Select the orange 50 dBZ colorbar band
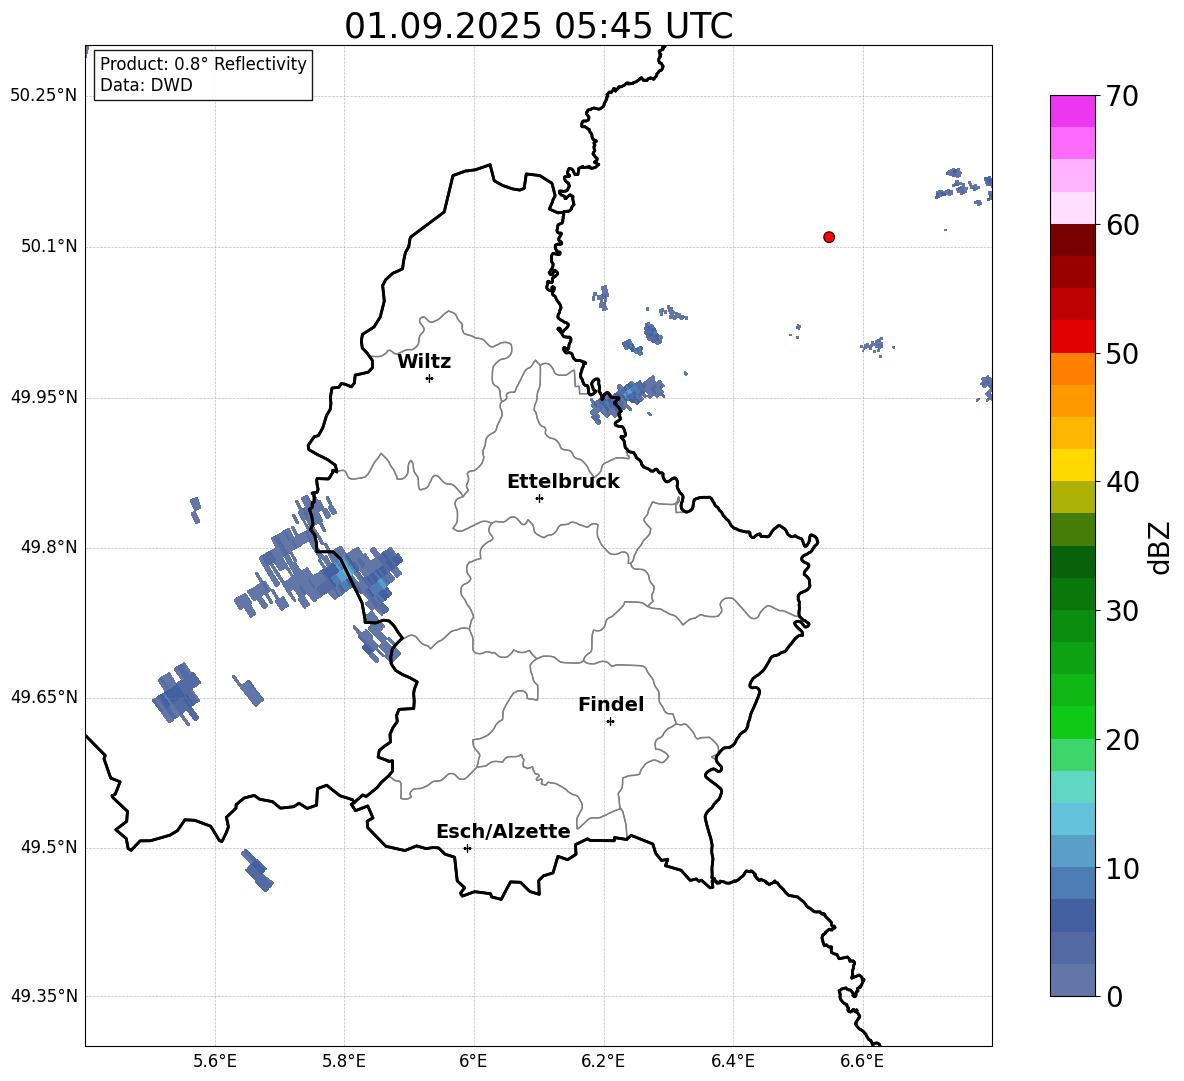Viewport: 1184px width, 1081px height. tap(1073, 368)
